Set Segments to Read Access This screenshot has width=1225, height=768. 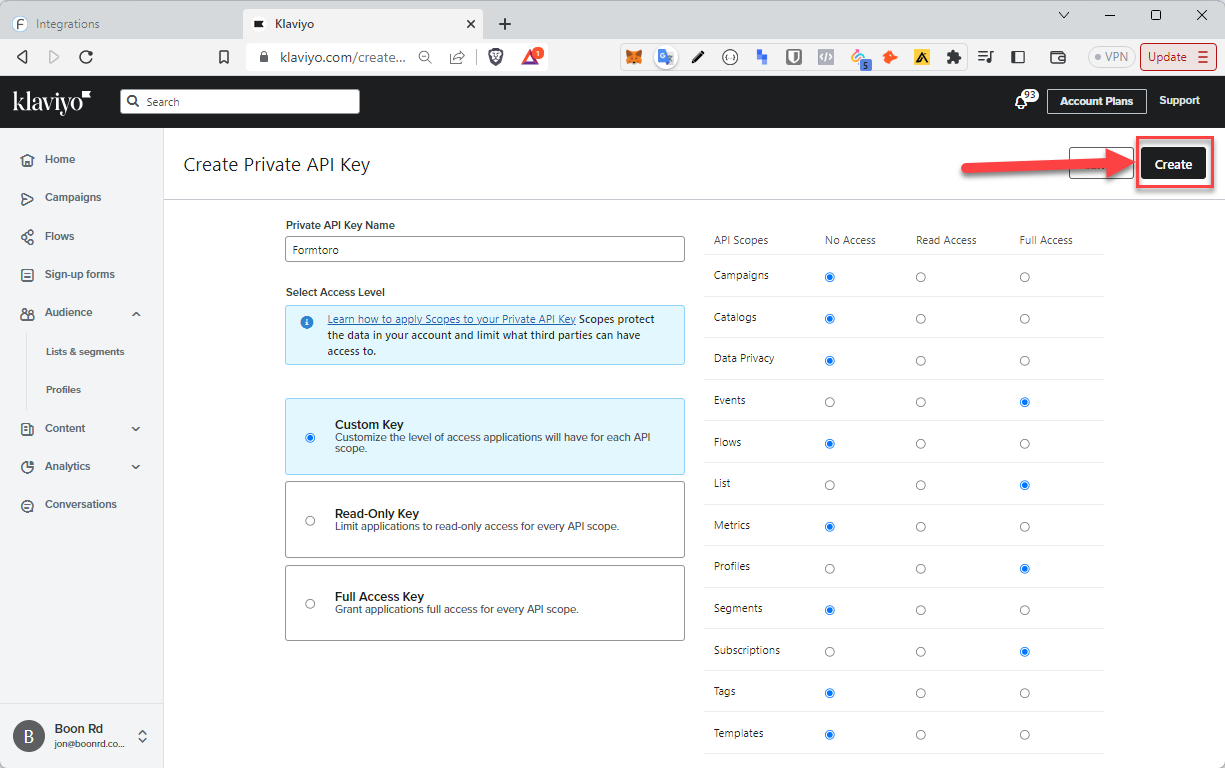pyautogui.click(x=920, y=610)
